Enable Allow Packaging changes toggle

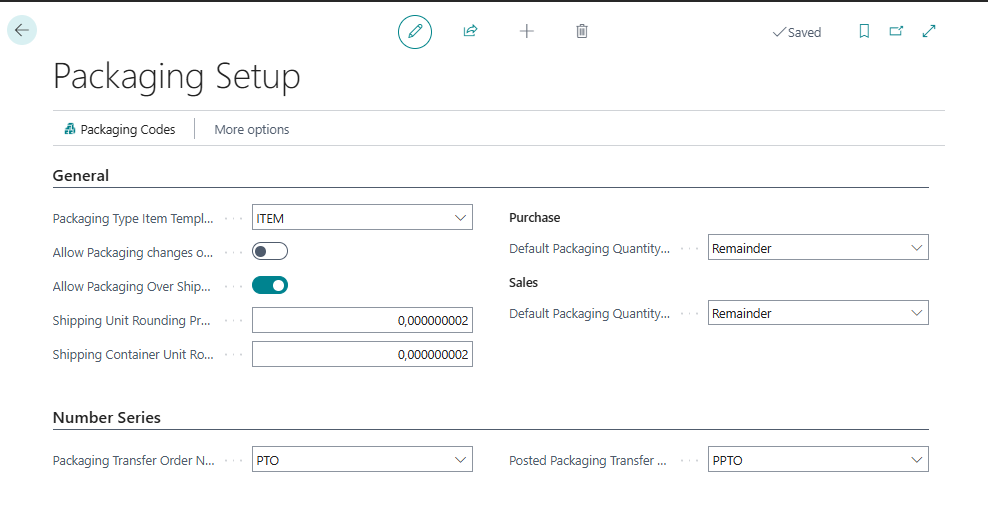point(270,252)
